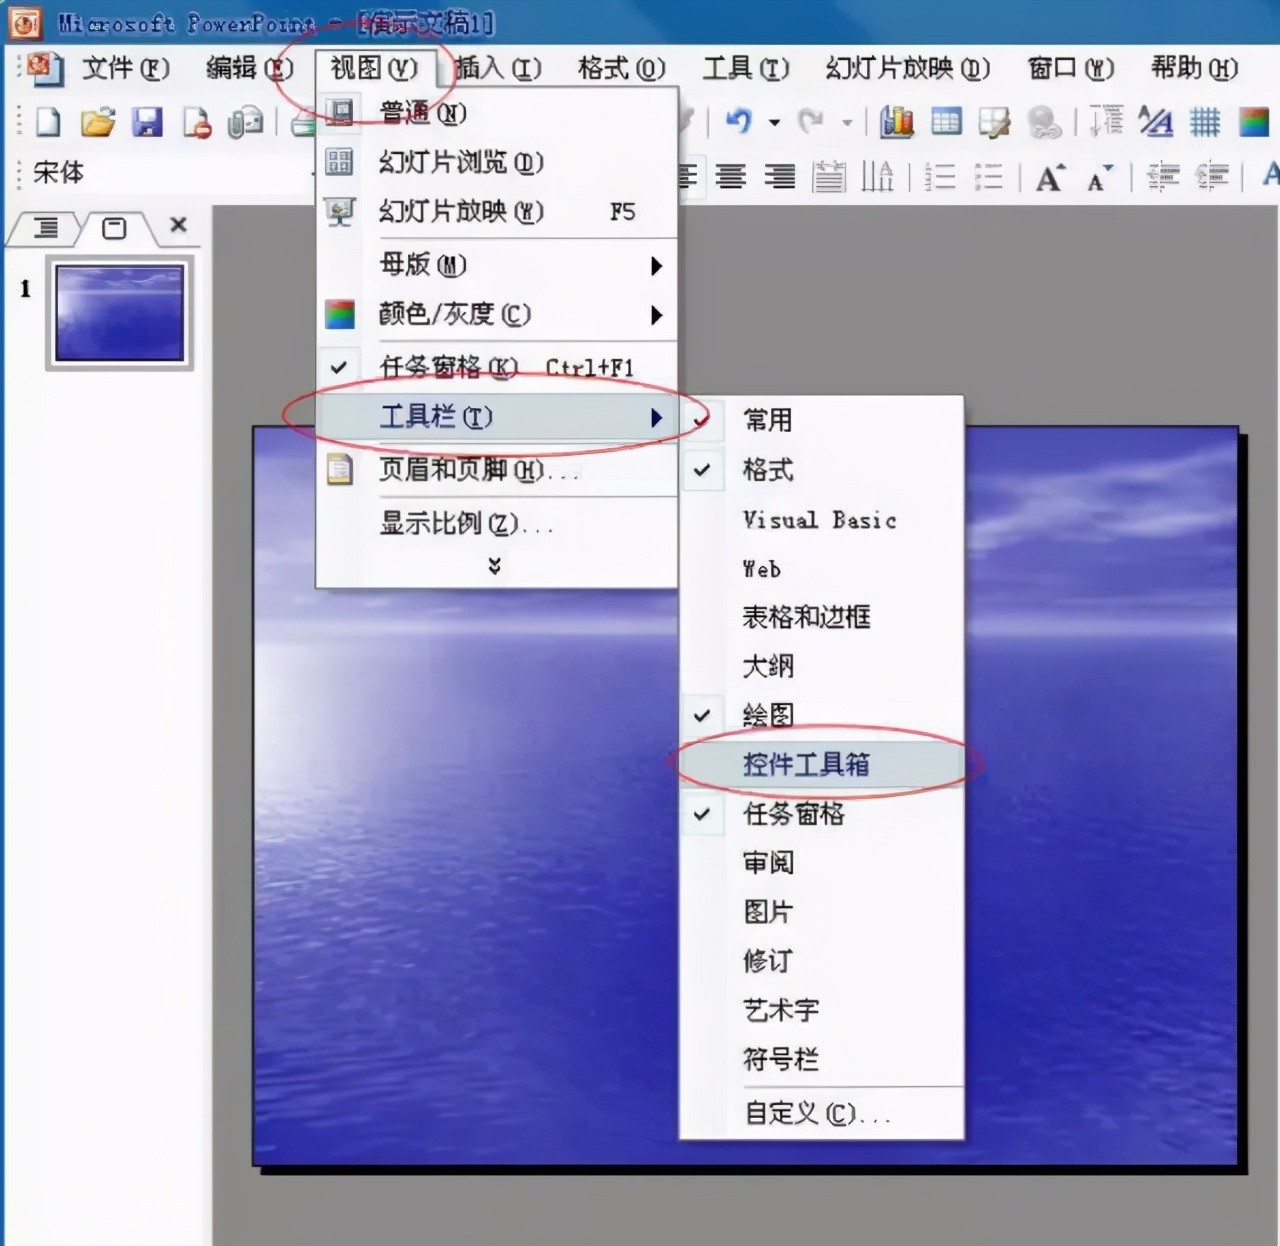Click the Color/Grayscale toolbar icon
1280x1246 pixels.
[x=1254, y=122]
